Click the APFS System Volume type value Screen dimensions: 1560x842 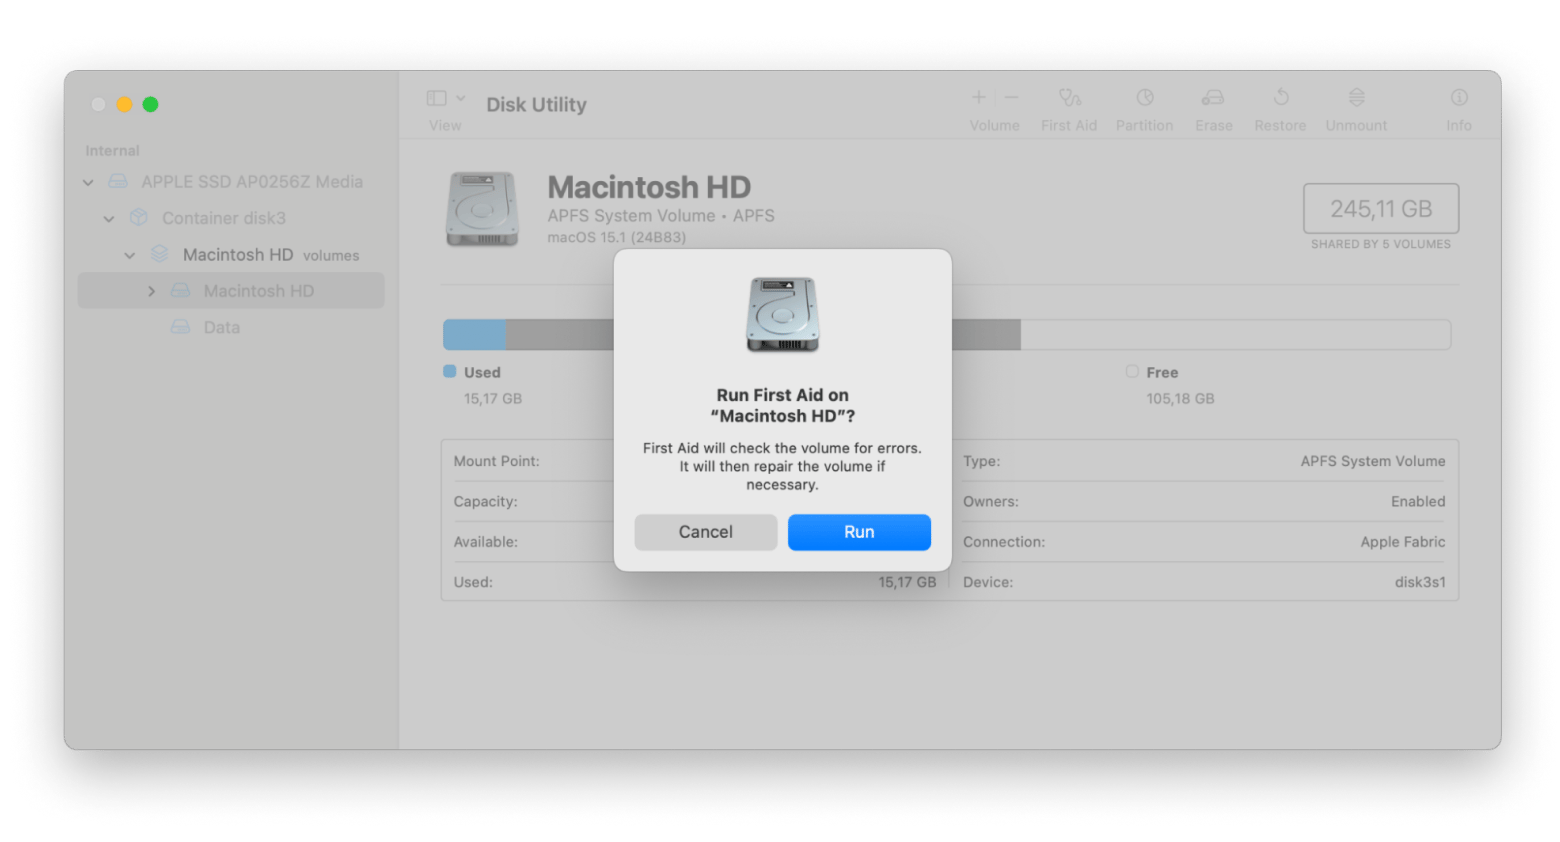[x=1373, y=461]
